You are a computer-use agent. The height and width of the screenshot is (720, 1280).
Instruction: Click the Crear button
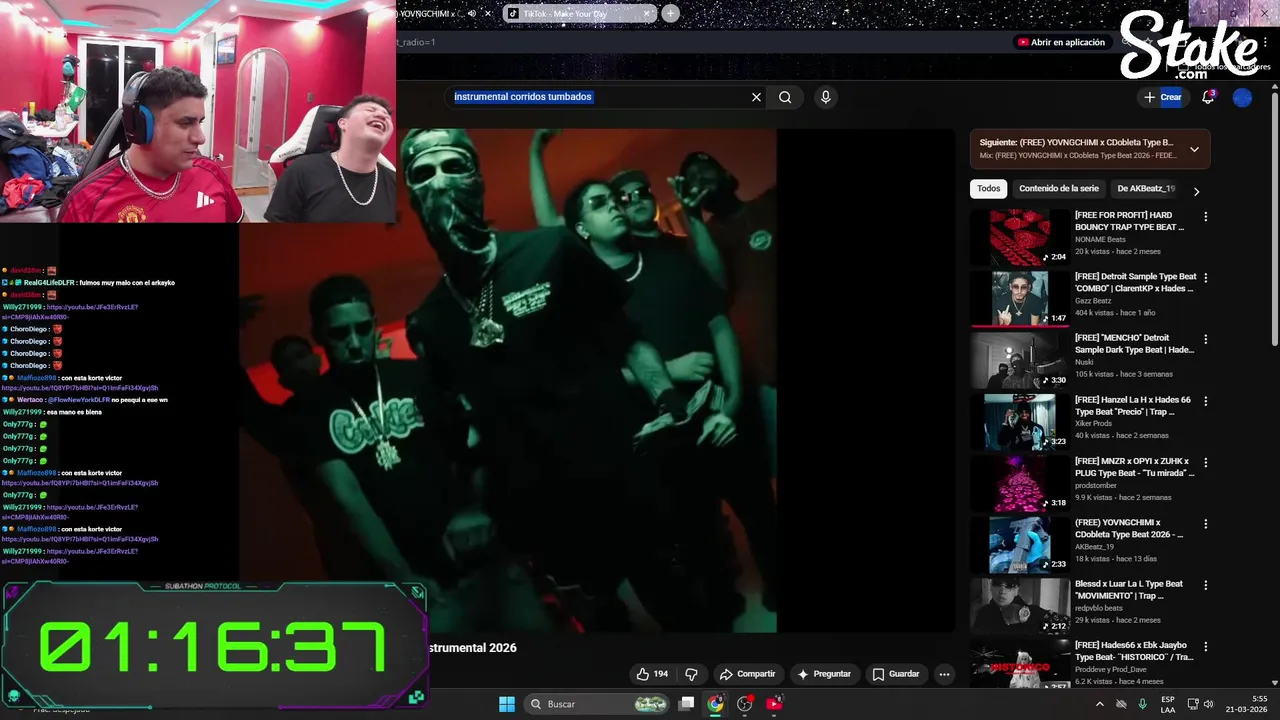[1163, 97]
